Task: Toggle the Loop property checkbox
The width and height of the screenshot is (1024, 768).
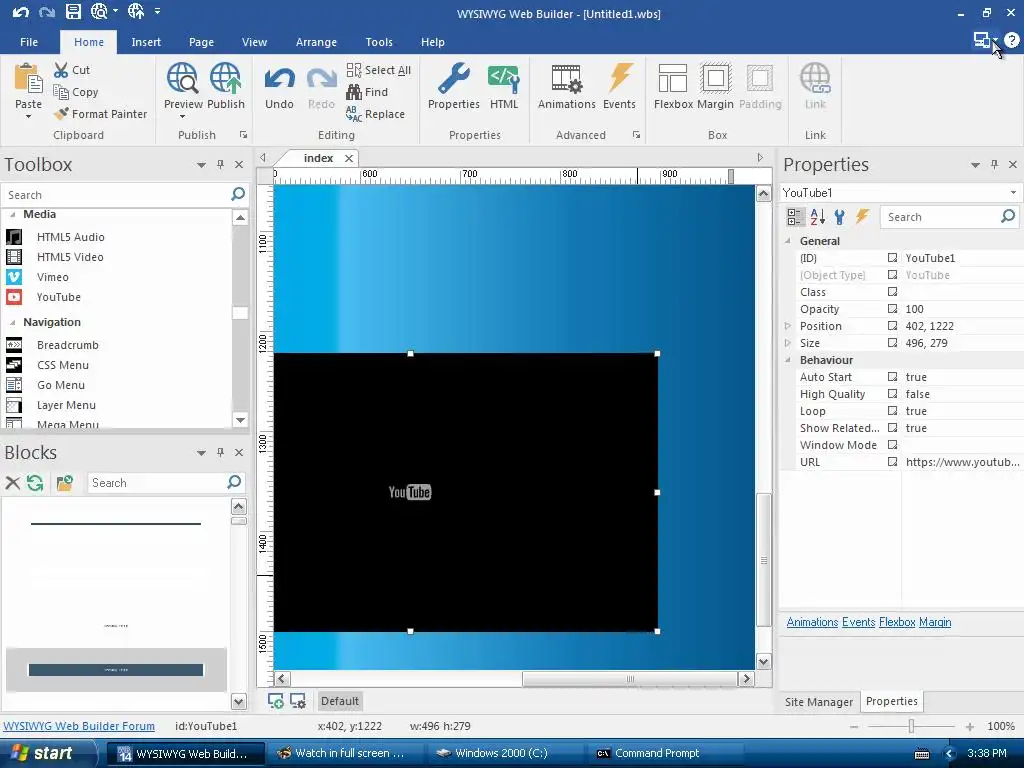Action: (x=892, y=411)
